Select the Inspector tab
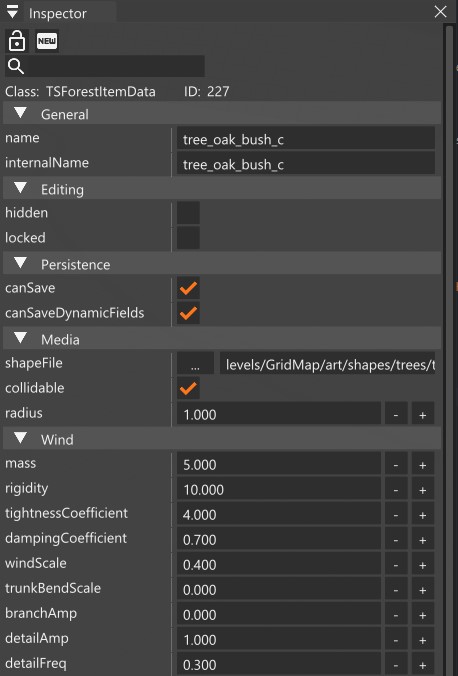Viewport: 458px width, 676px height. 58,13
